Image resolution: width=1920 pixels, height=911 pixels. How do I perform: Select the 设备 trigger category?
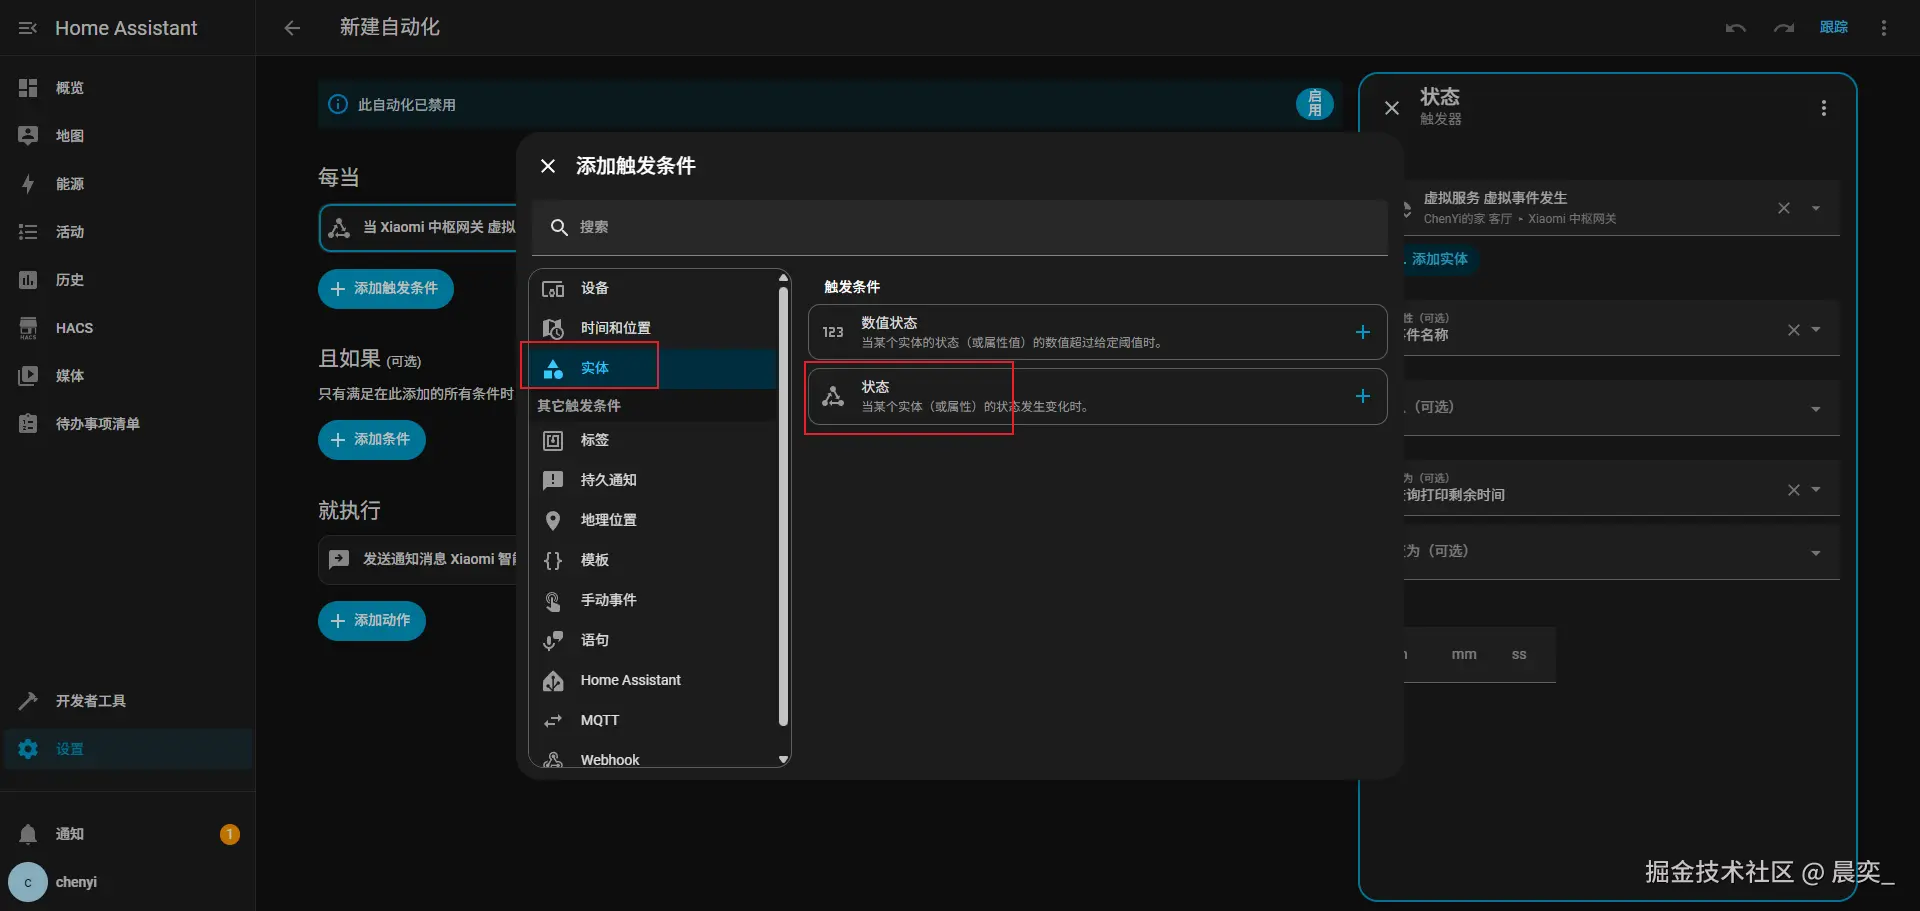click(x=594, y=289)
